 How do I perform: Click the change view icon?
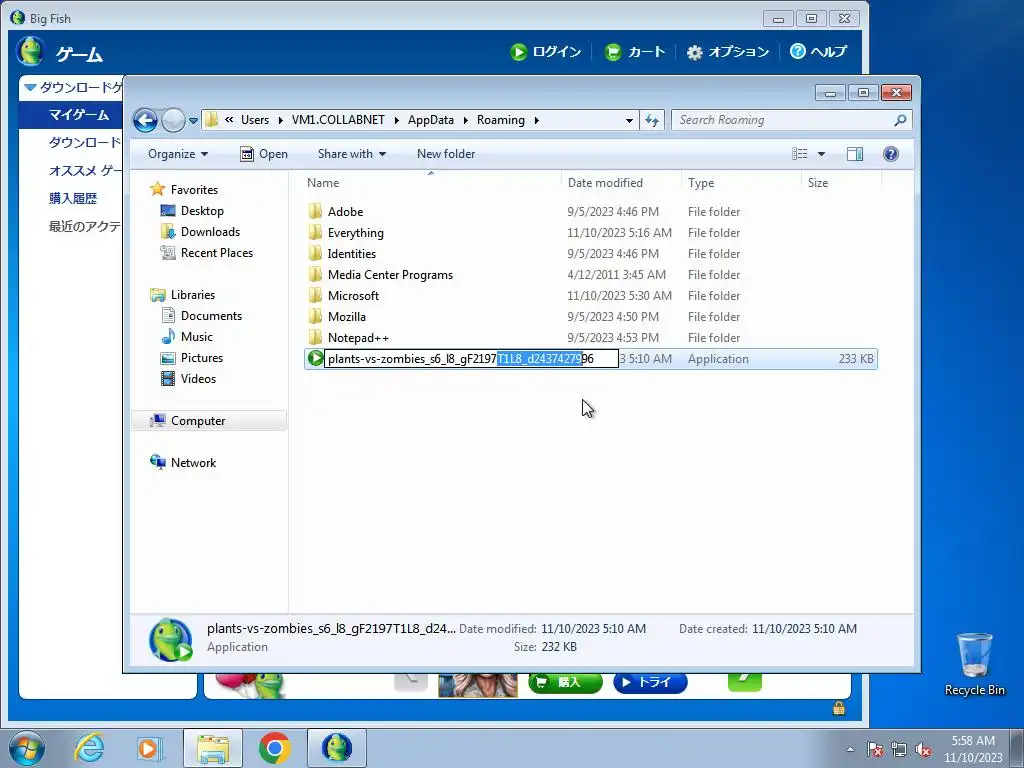click(x=799, y=154)
